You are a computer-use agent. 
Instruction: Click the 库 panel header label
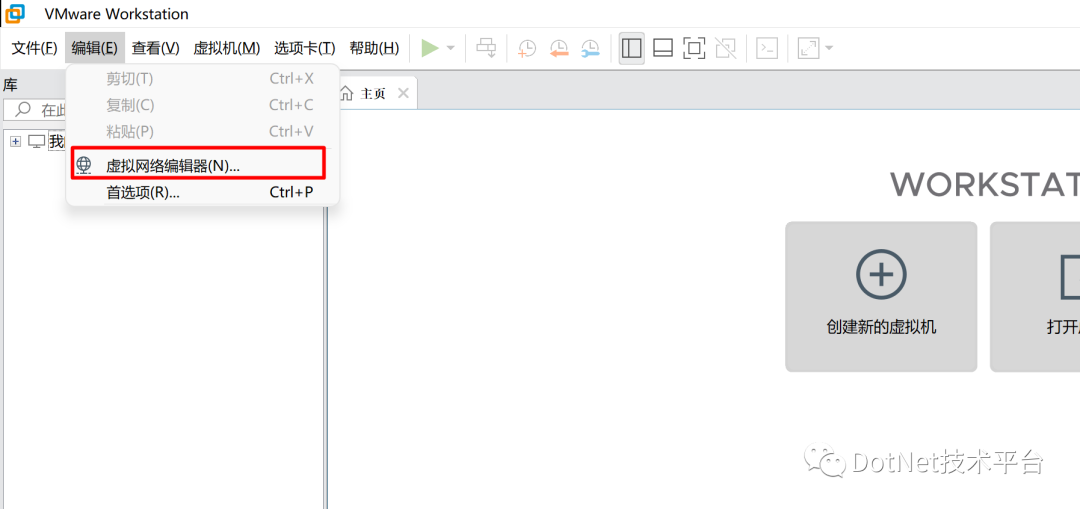(x=10, y=85)
